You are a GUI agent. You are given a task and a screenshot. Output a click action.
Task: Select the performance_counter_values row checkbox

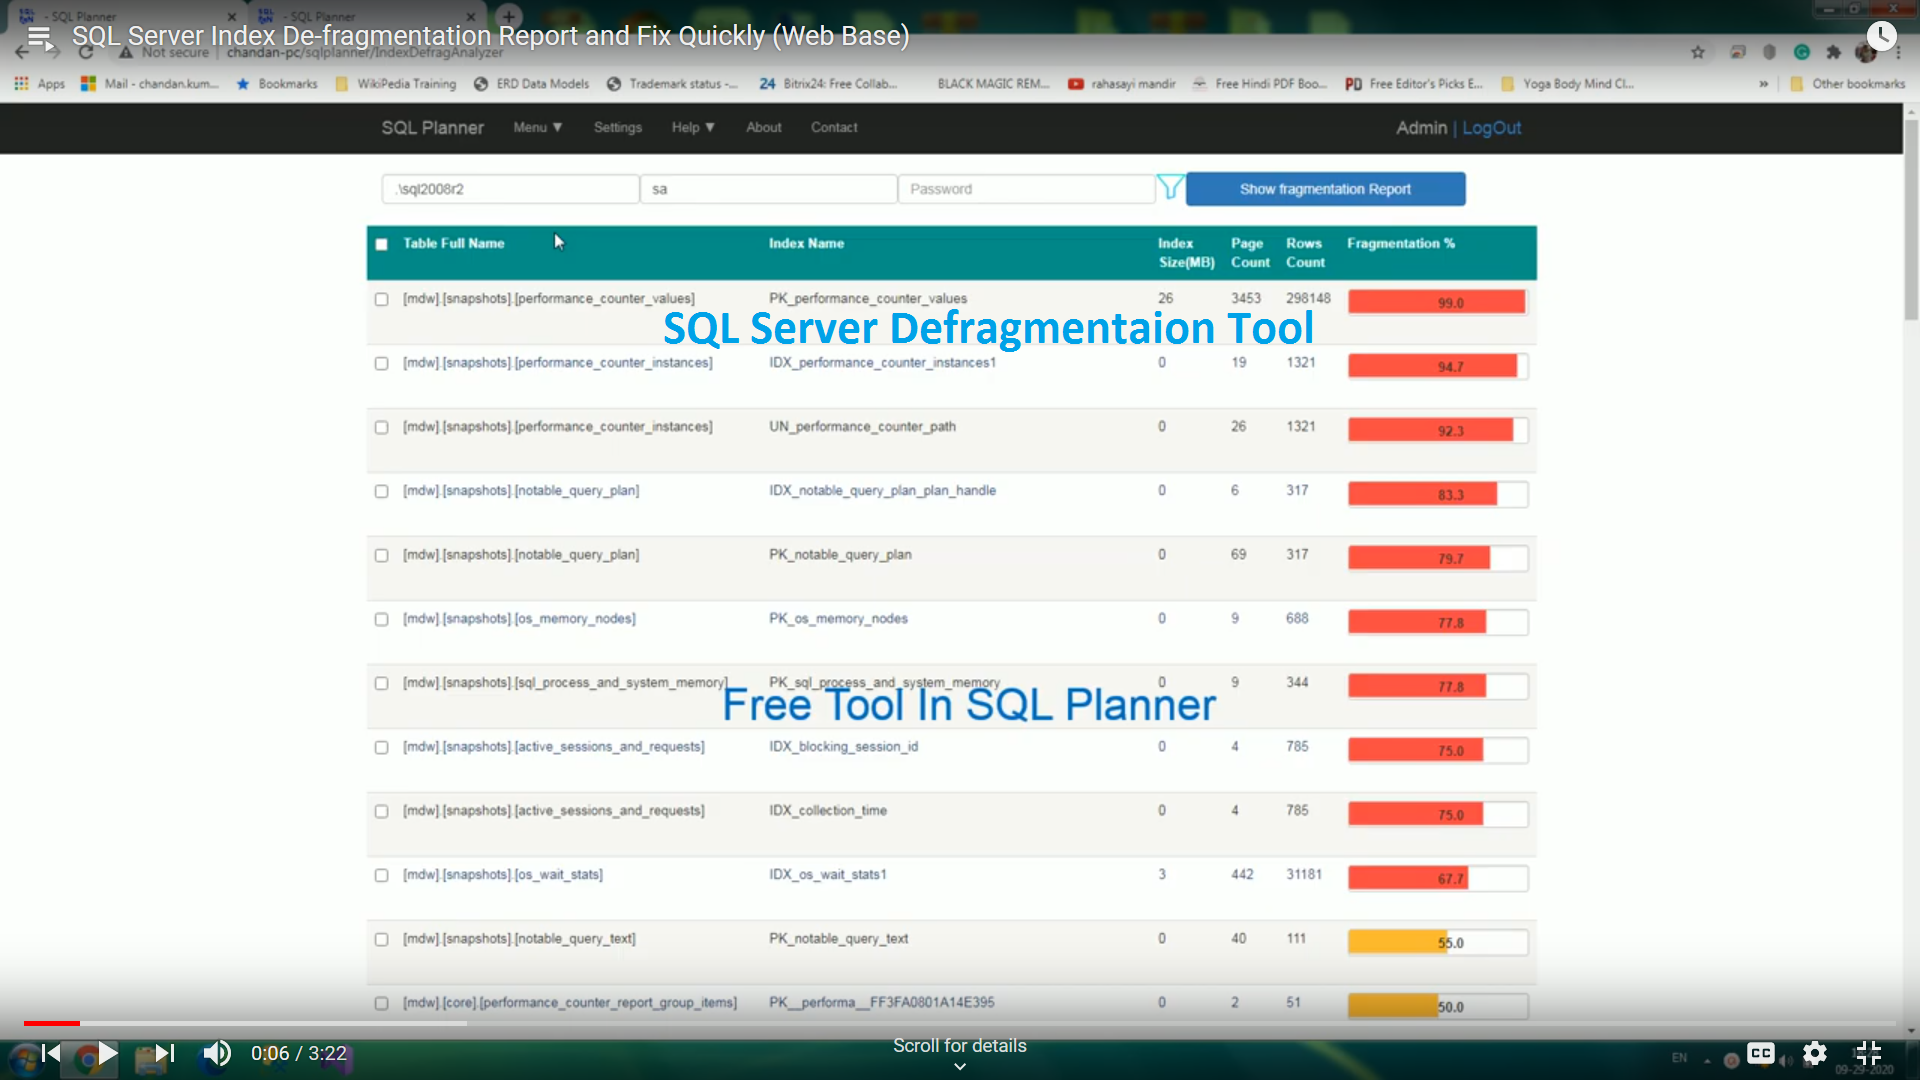(x=381, y=298)
